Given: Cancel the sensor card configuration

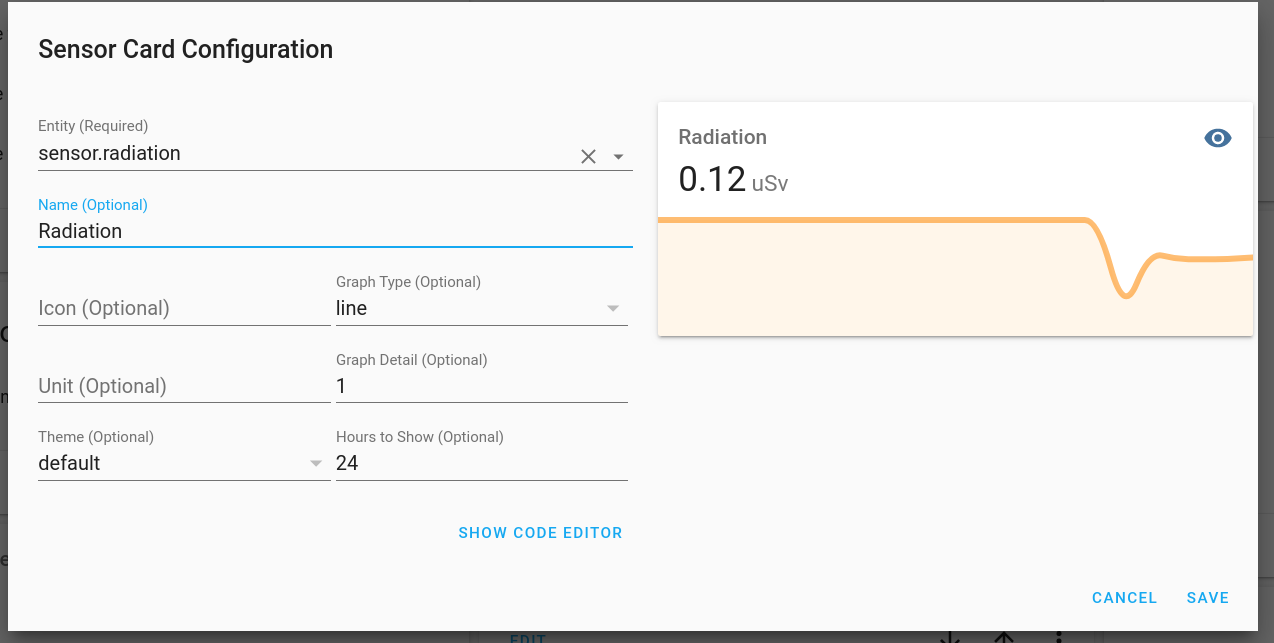Looking at the screenshot, I should pyautogui.click(x=1124, y=598).
